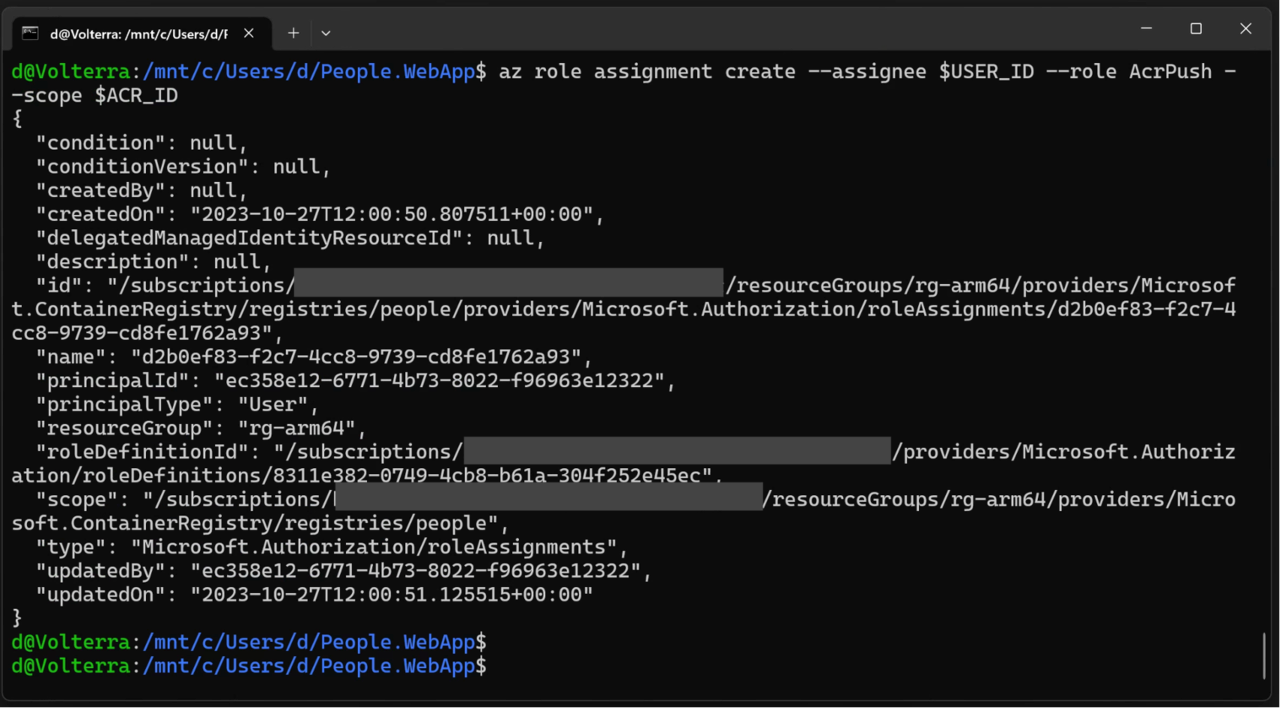This screenshot has height=708, width=1280.
Task: Minimize the Windows Terminal window
Action: [1146, 28]
